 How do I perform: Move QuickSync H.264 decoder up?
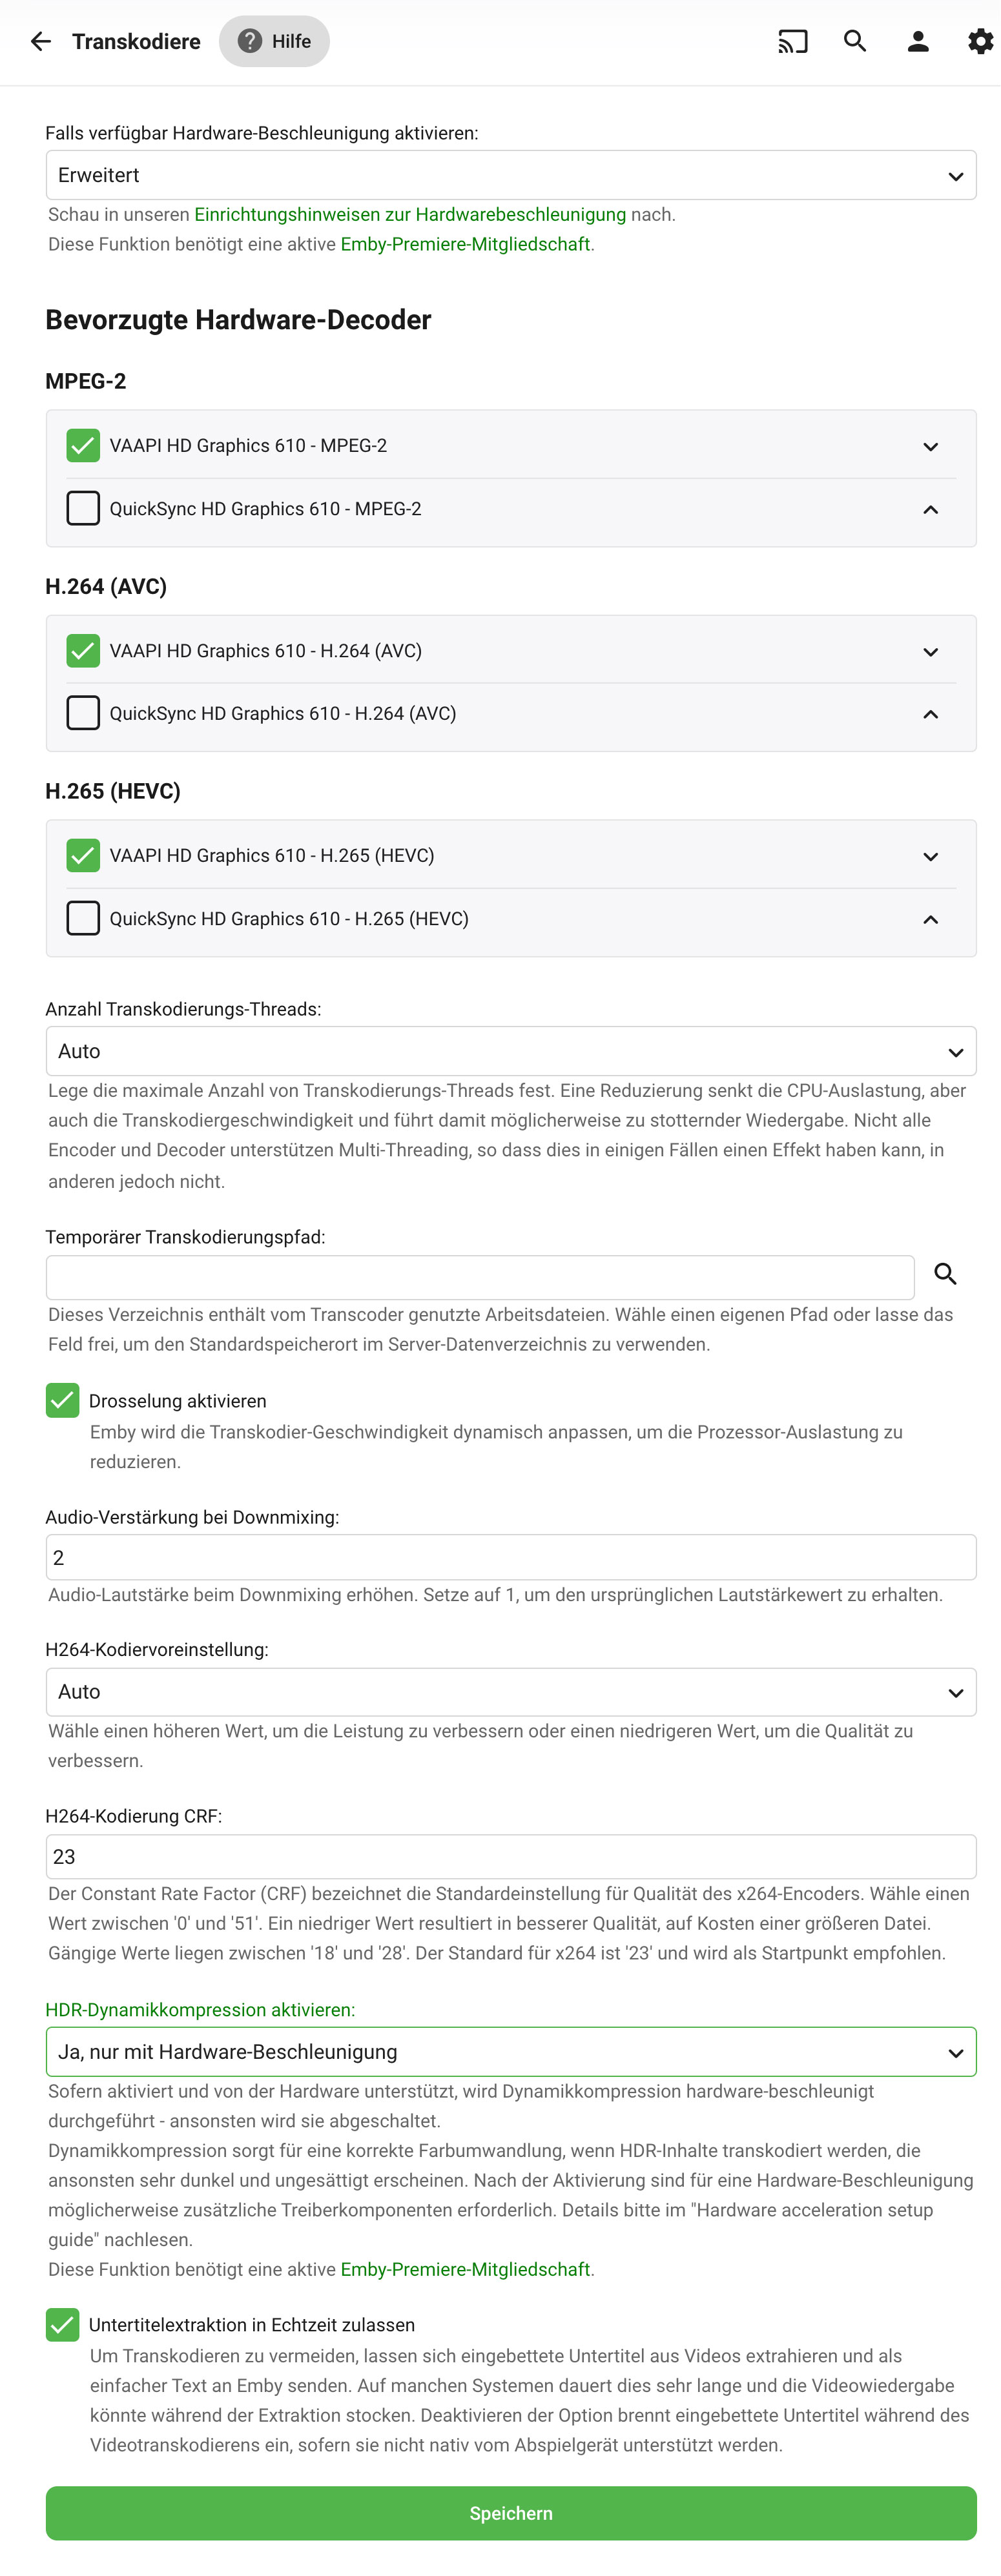point(931,714)
